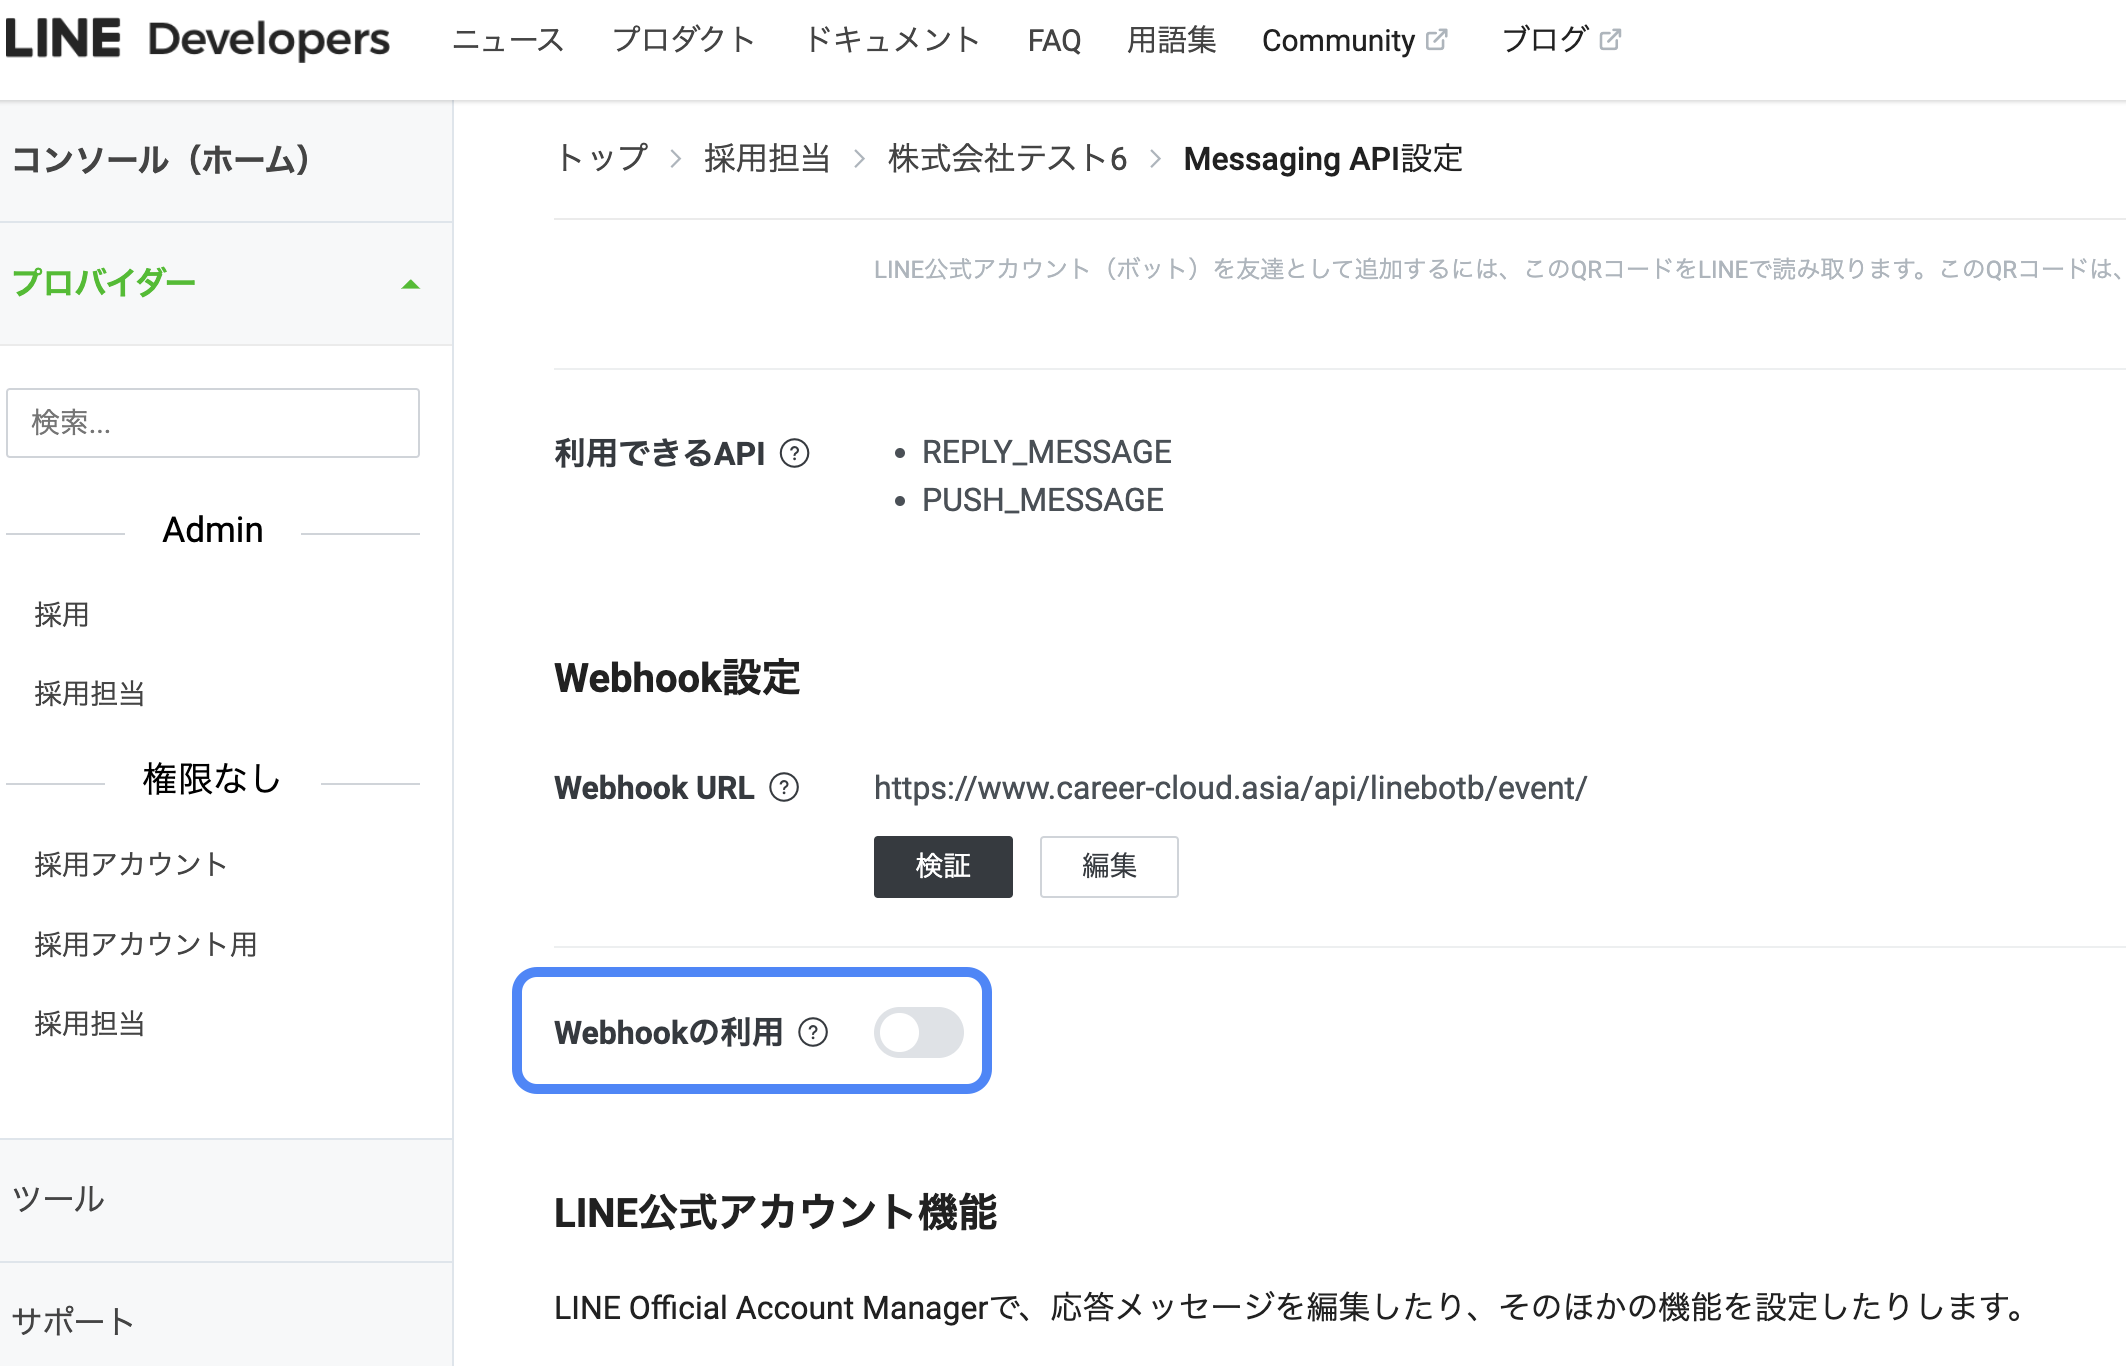Select the 採用アカウント provider
Screen dimensions: 2126x1366
coord(131,864)
